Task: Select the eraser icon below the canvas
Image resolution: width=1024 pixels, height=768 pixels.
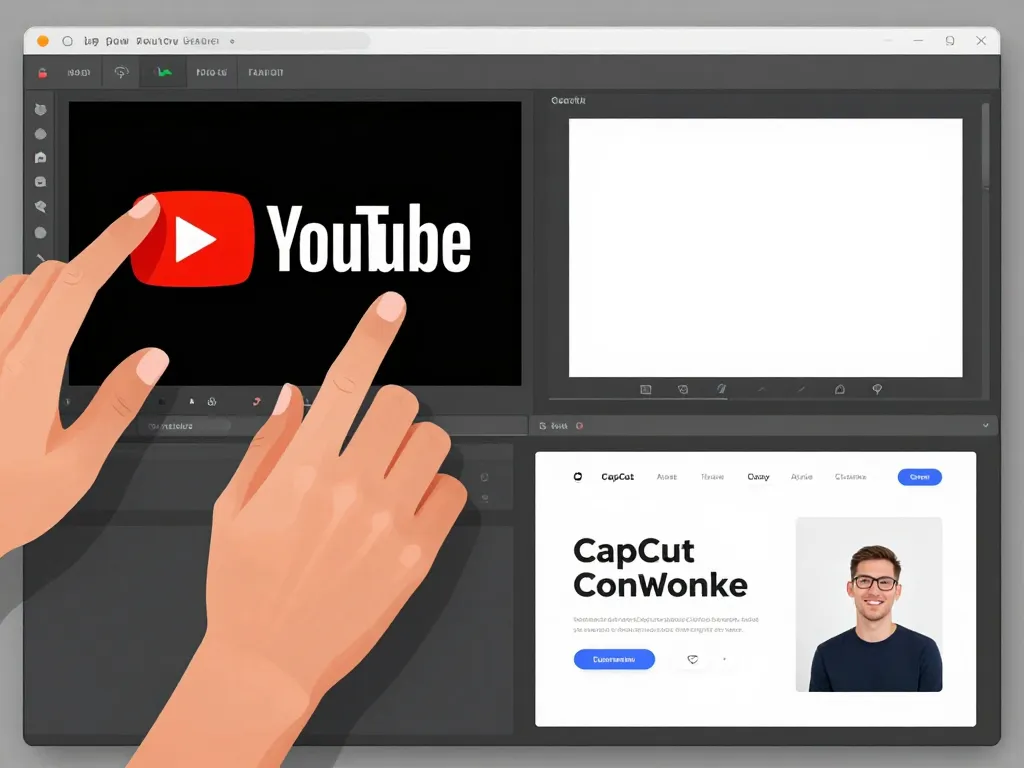Action: click(x=192, y=400)
